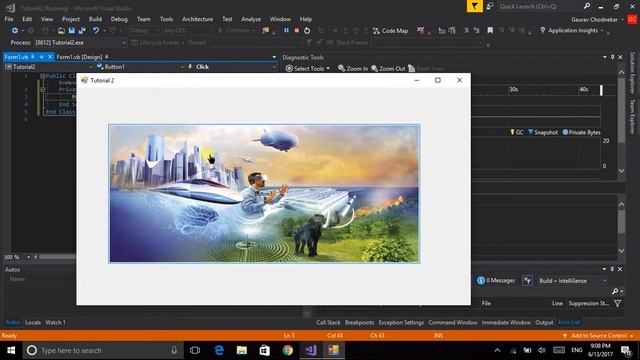The image size is (640, 360).
Task: Toggle the Snapshot legend in memory graph
Action: coord(543,132)
